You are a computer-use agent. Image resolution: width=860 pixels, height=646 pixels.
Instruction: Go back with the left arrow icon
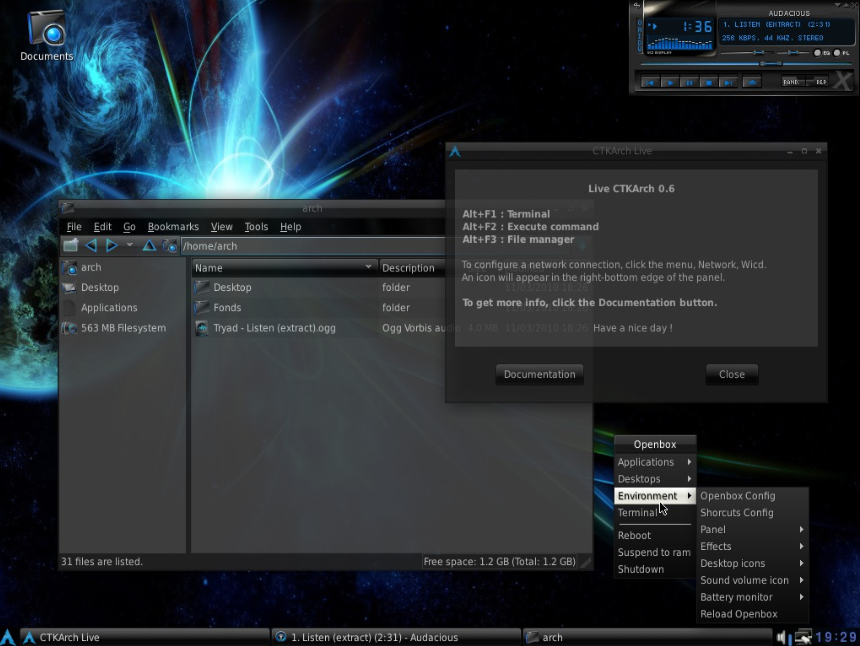point(91,246)
